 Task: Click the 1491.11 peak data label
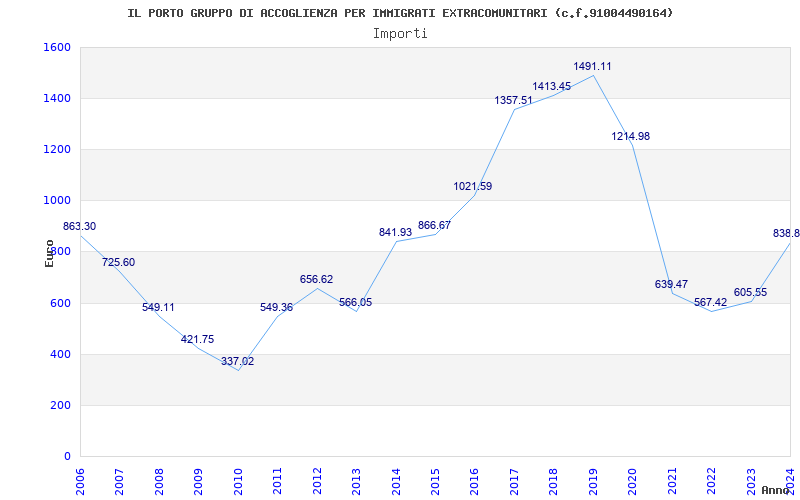[x=592, y=66]
